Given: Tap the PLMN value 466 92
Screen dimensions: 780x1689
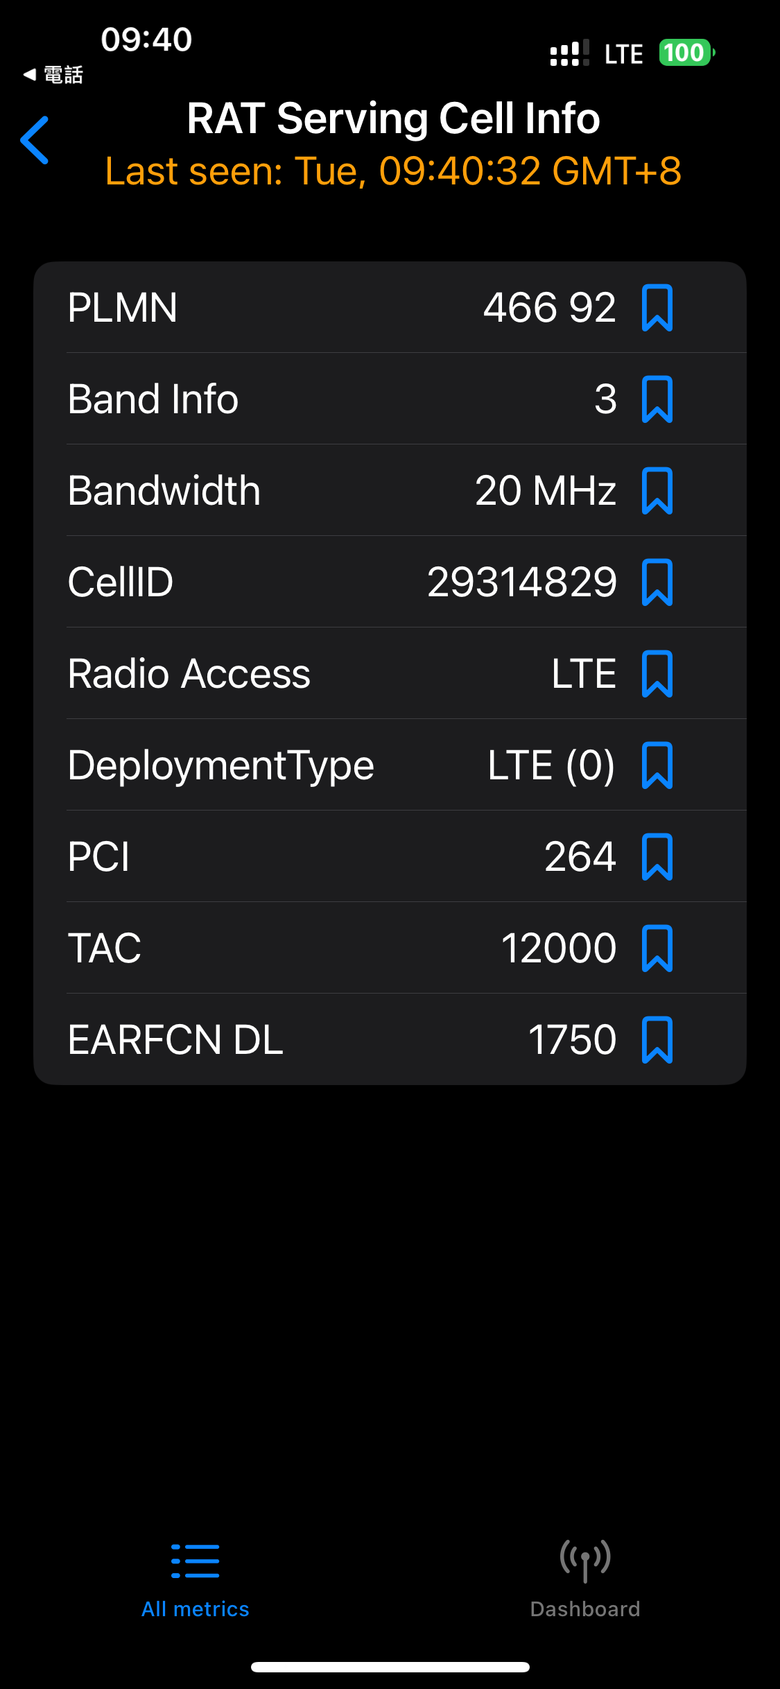Looking at the screenshot, I should [549, 308].
